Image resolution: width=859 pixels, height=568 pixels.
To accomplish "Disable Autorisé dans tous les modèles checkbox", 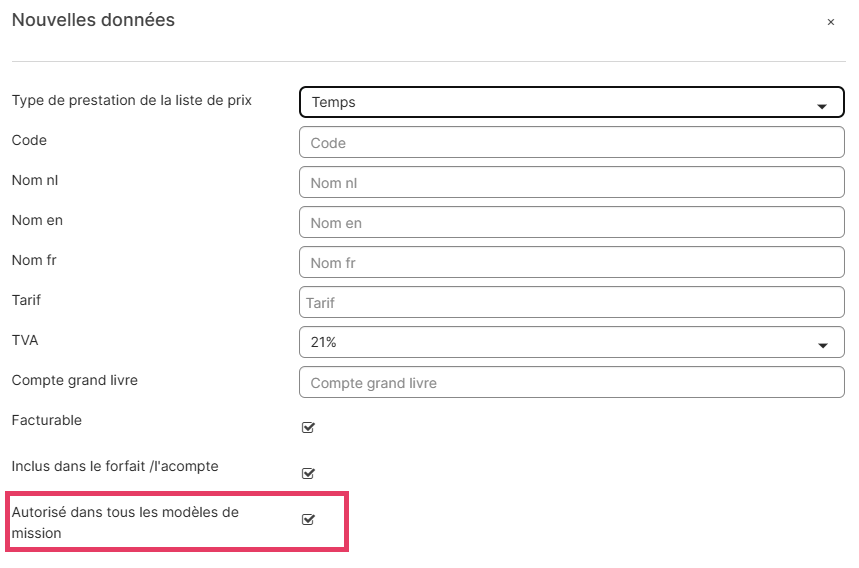I will 308,519.
